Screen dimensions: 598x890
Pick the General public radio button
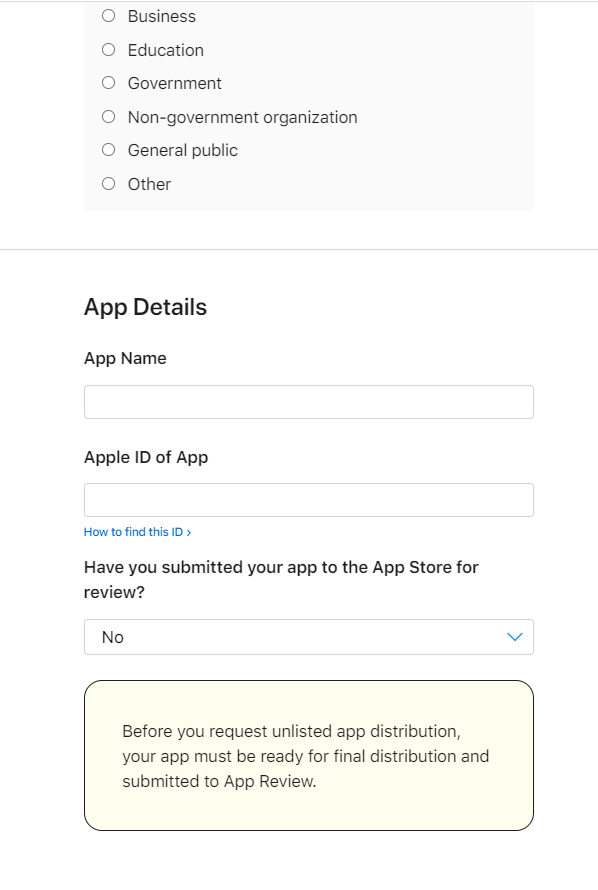(108, 150)
